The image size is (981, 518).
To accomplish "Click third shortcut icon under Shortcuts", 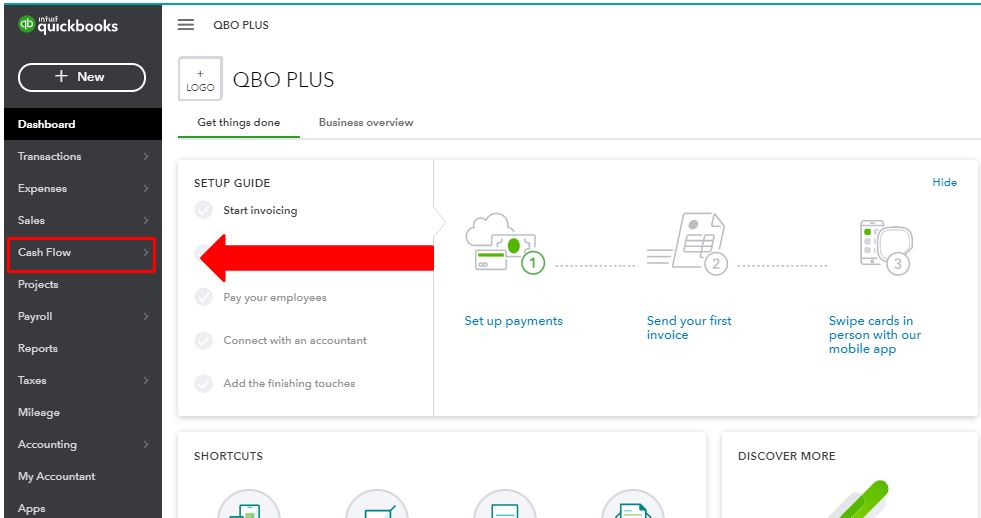I will tap(505, 504).
